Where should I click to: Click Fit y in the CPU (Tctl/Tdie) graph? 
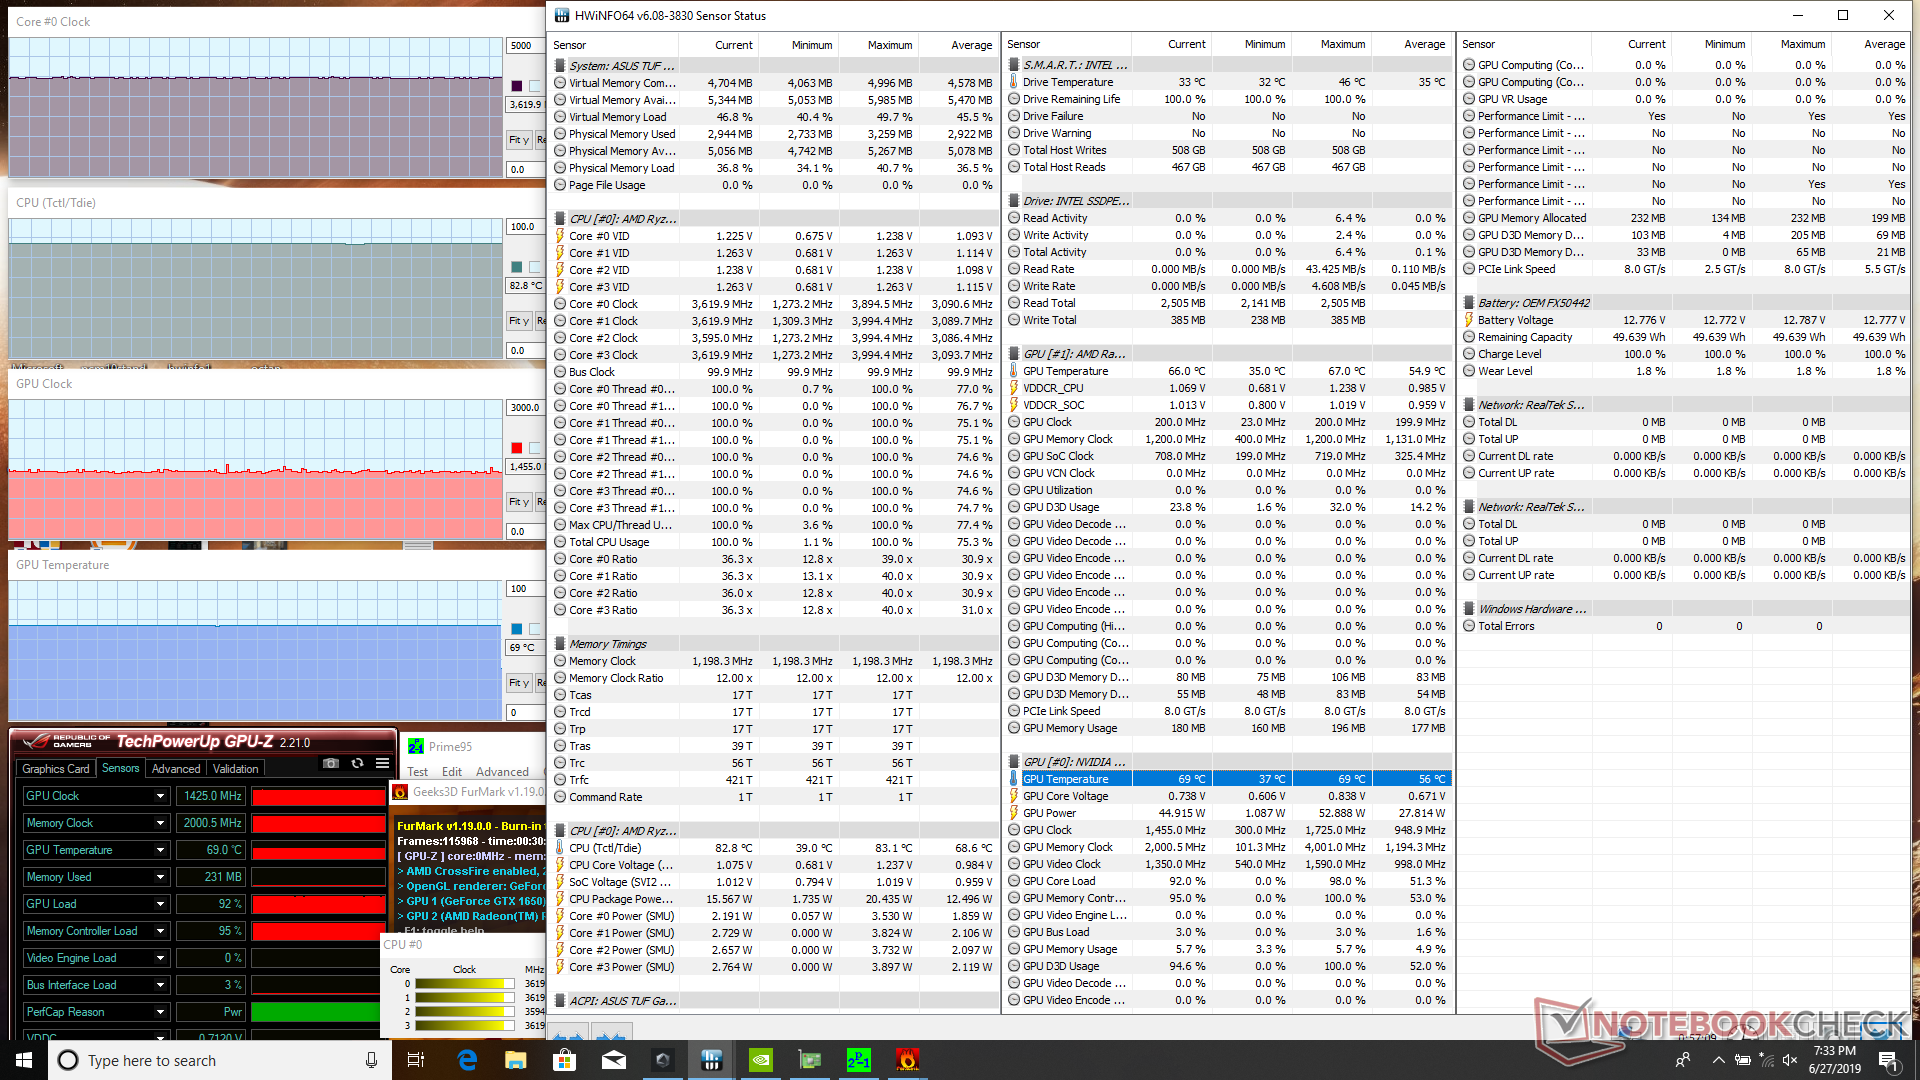coord(519,321)
